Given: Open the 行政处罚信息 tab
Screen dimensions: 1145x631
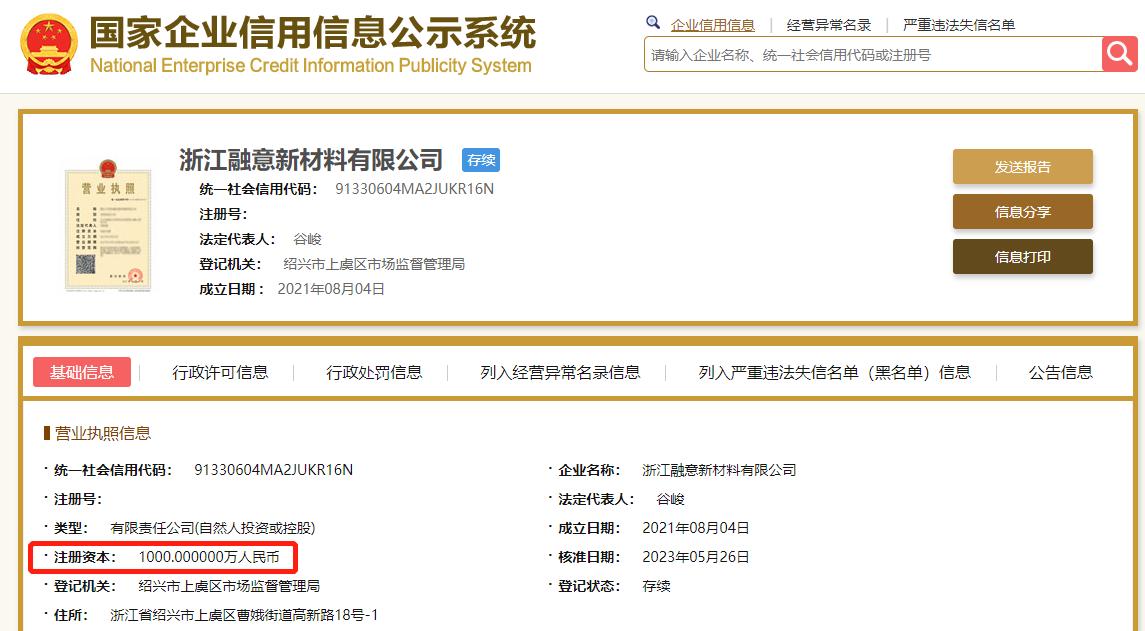Looking at the screenshot, I should coord(374,372).
